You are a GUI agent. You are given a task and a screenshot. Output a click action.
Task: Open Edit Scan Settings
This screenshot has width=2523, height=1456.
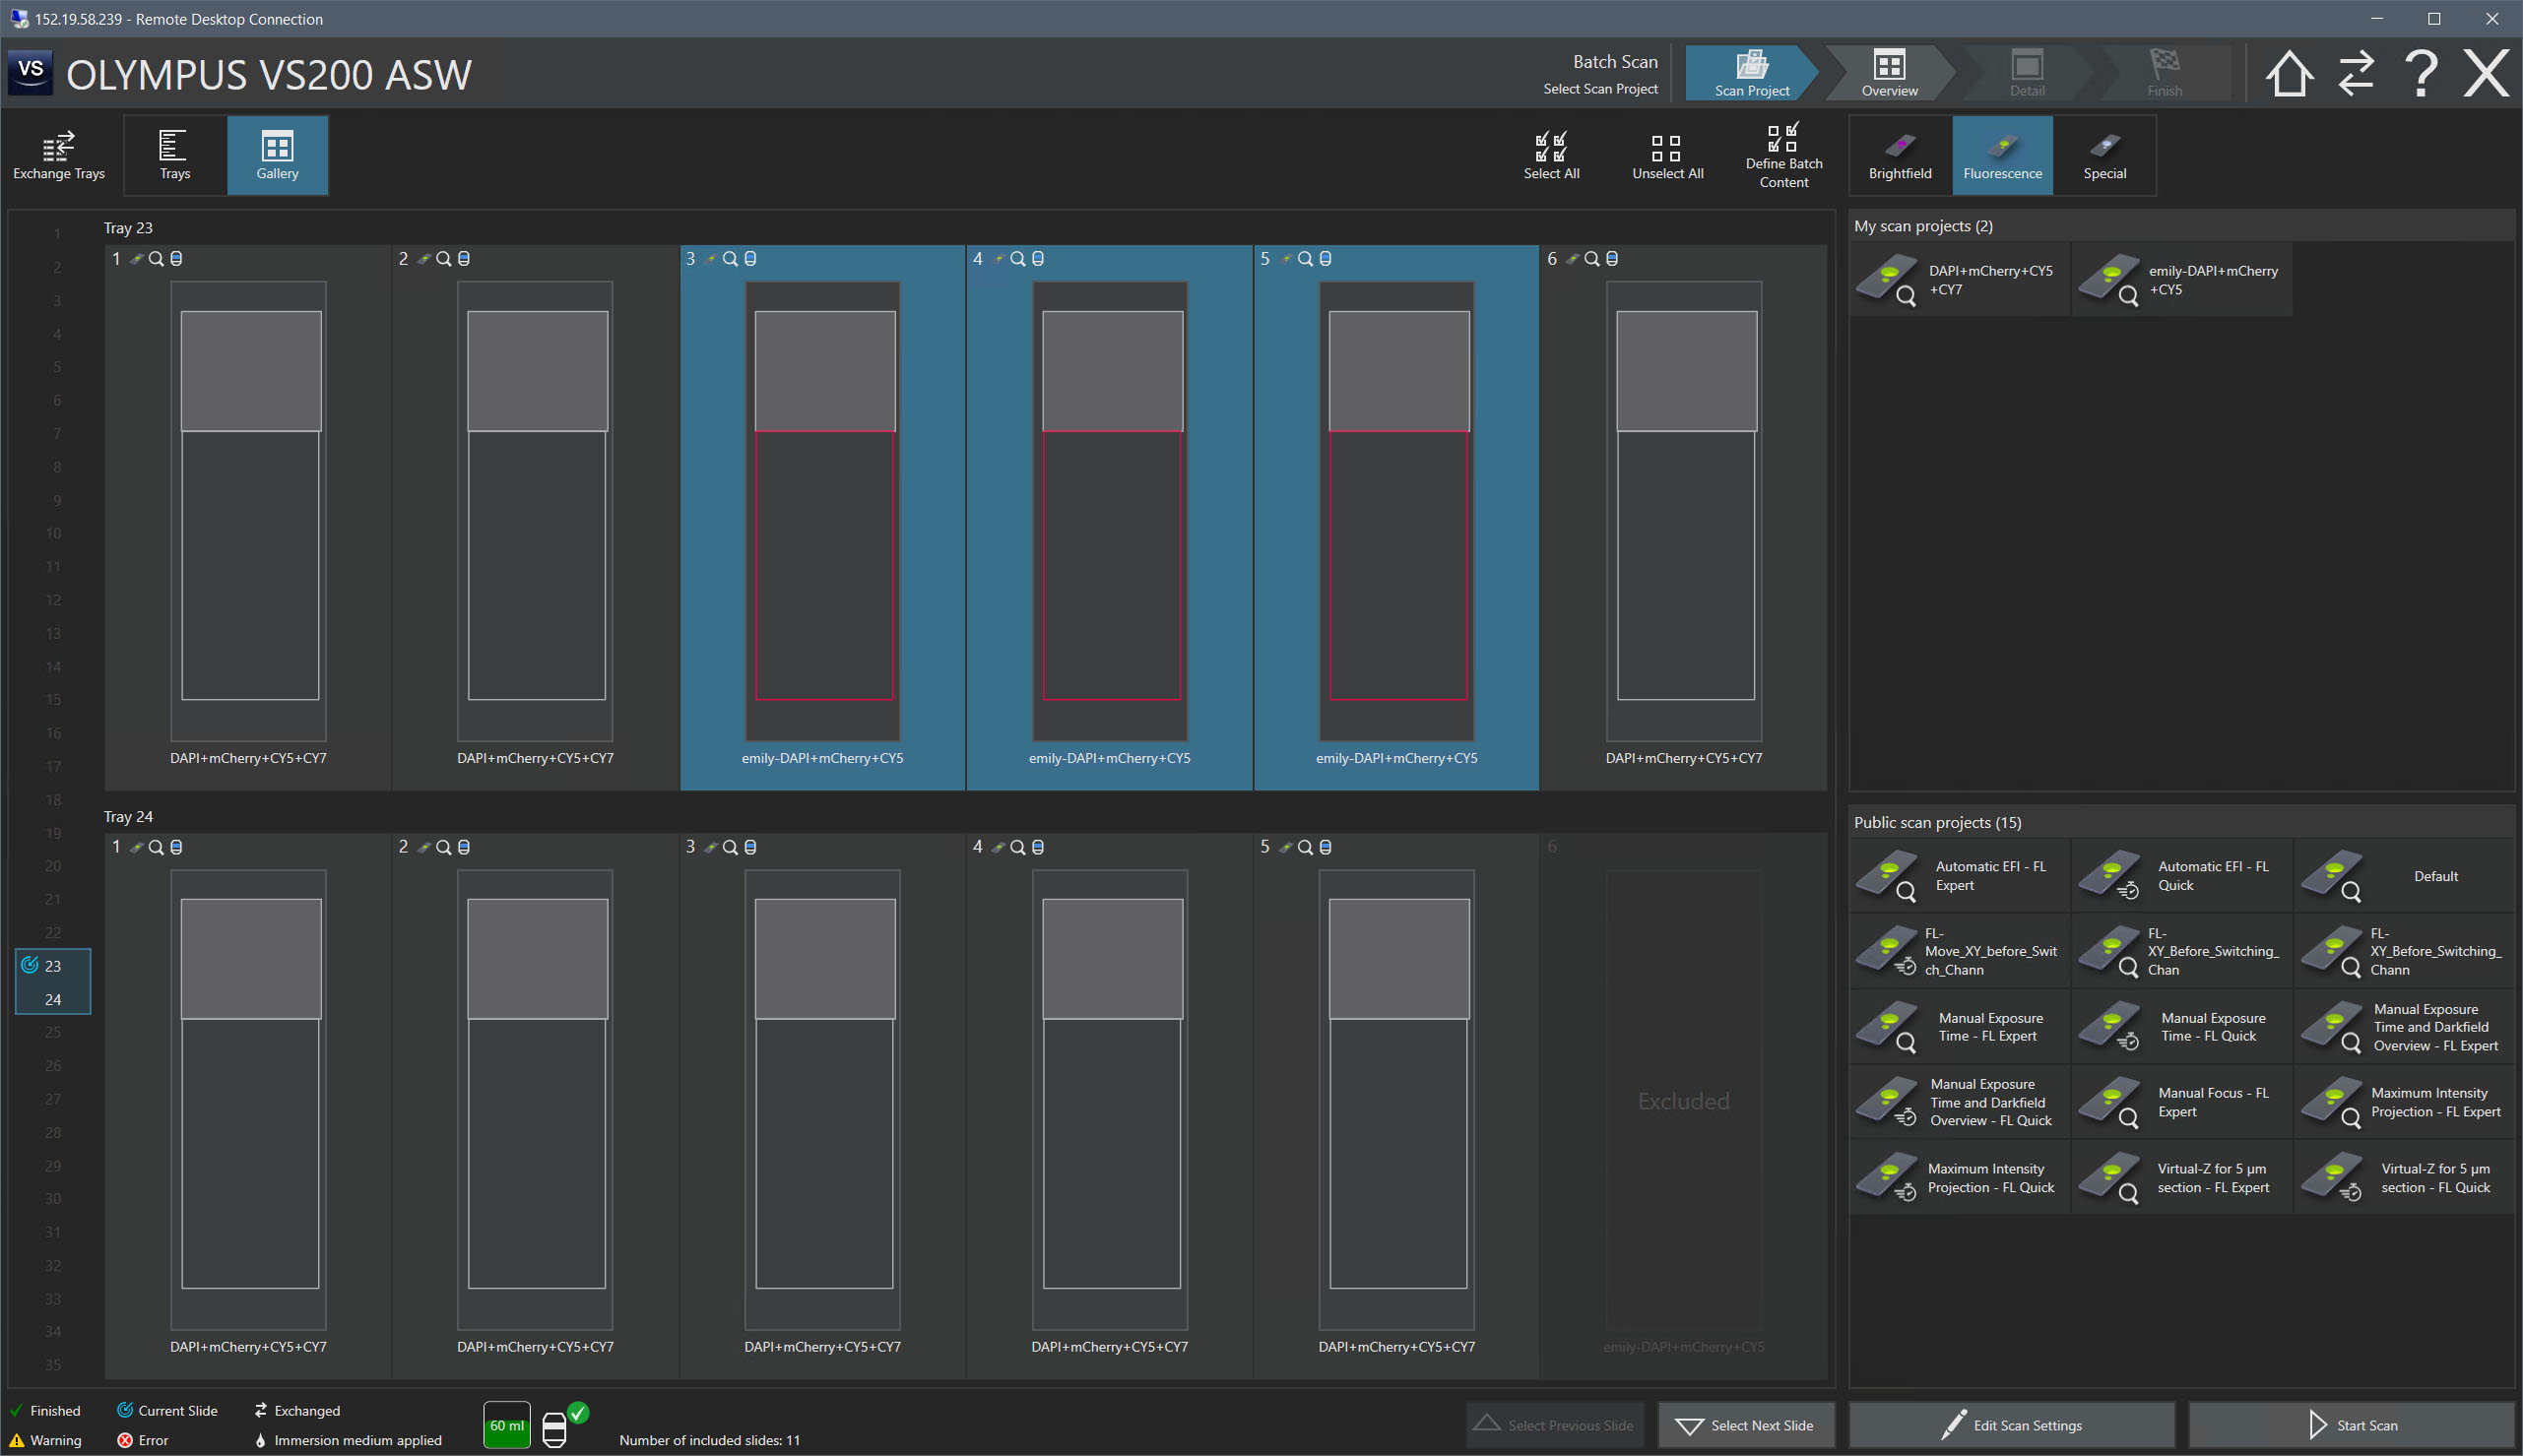(x=2011, y=1425)
